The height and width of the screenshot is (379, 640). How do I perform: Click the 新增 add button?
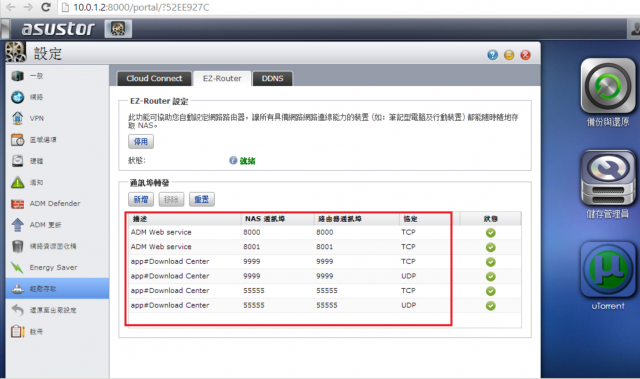tap(141, 199)
